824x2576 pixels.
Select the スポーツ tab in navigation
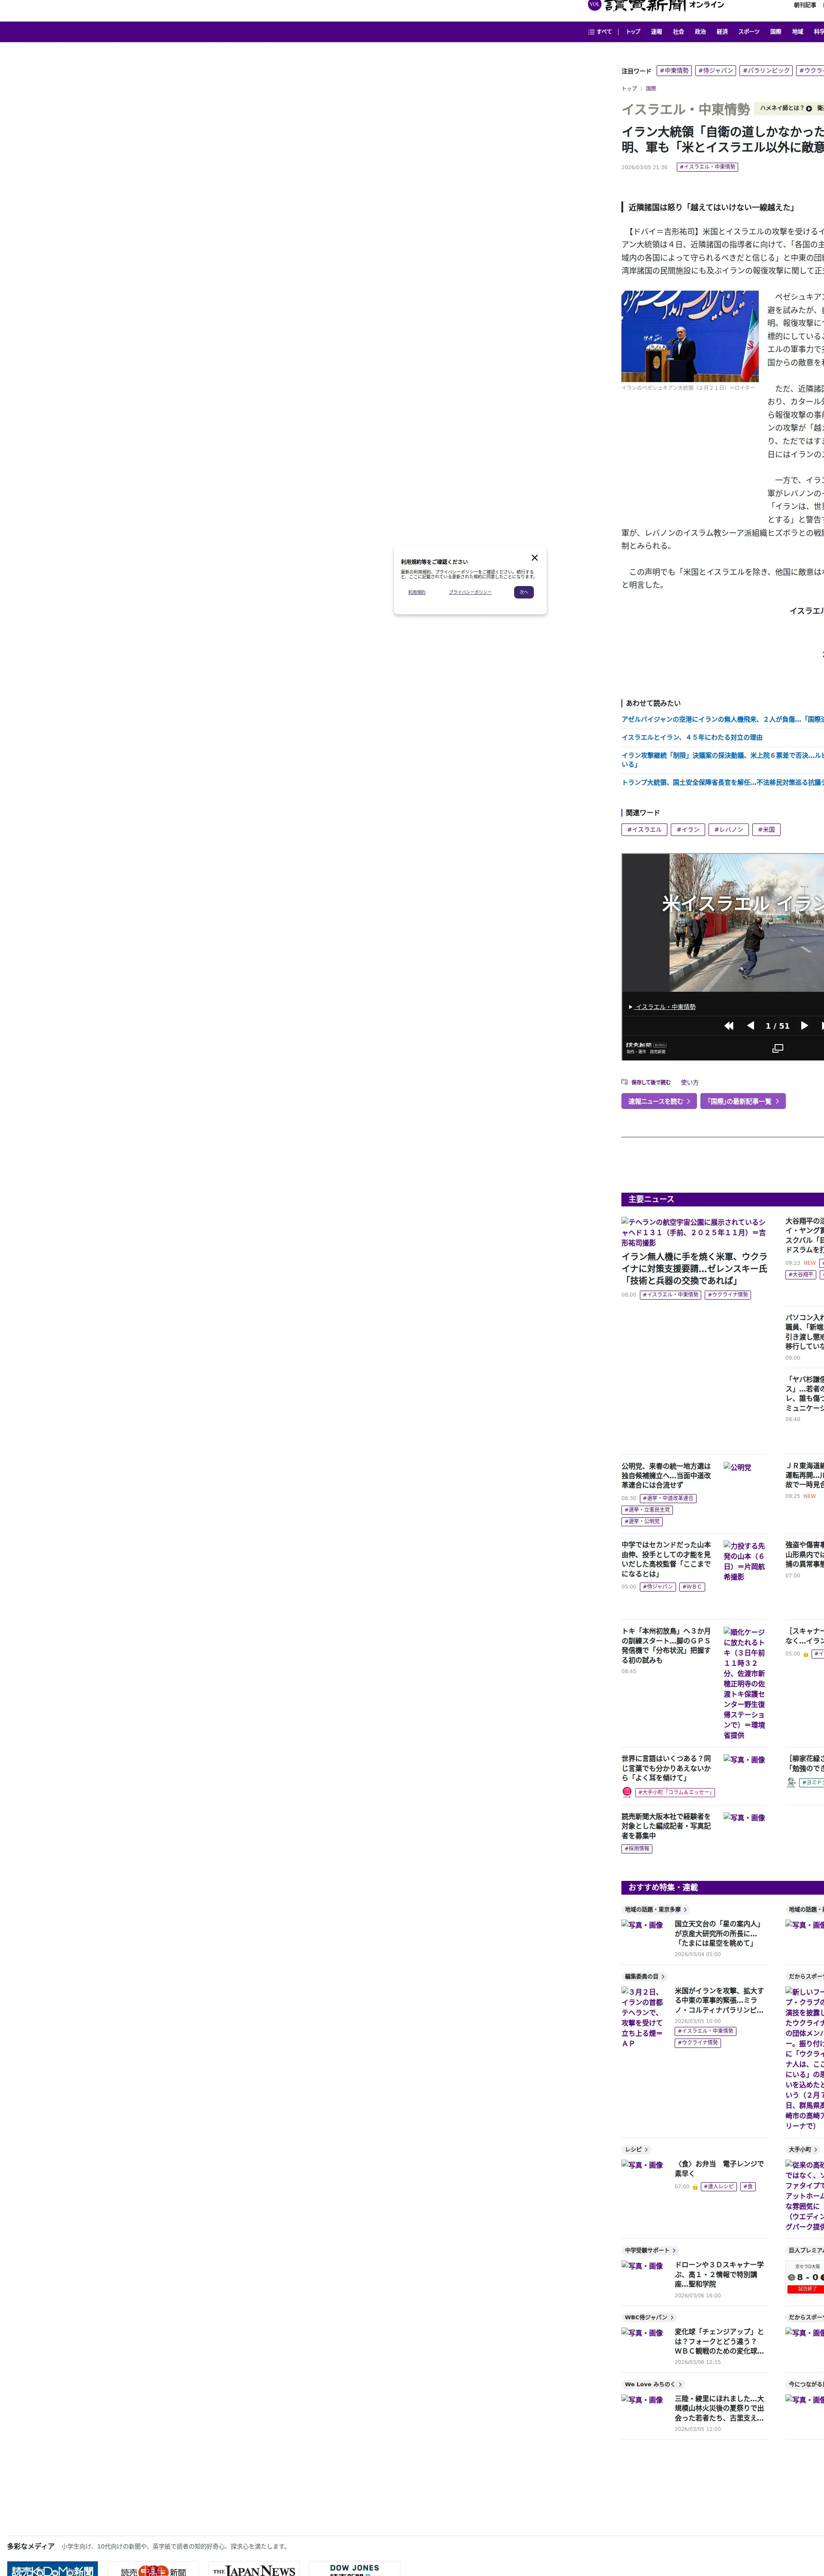pyautogui.click(x=748, y=32)
